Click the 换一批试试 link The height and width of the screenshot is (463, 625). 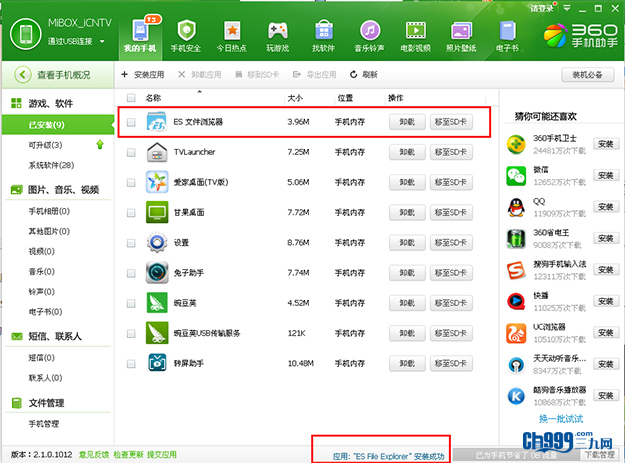[x=560, y=418]
